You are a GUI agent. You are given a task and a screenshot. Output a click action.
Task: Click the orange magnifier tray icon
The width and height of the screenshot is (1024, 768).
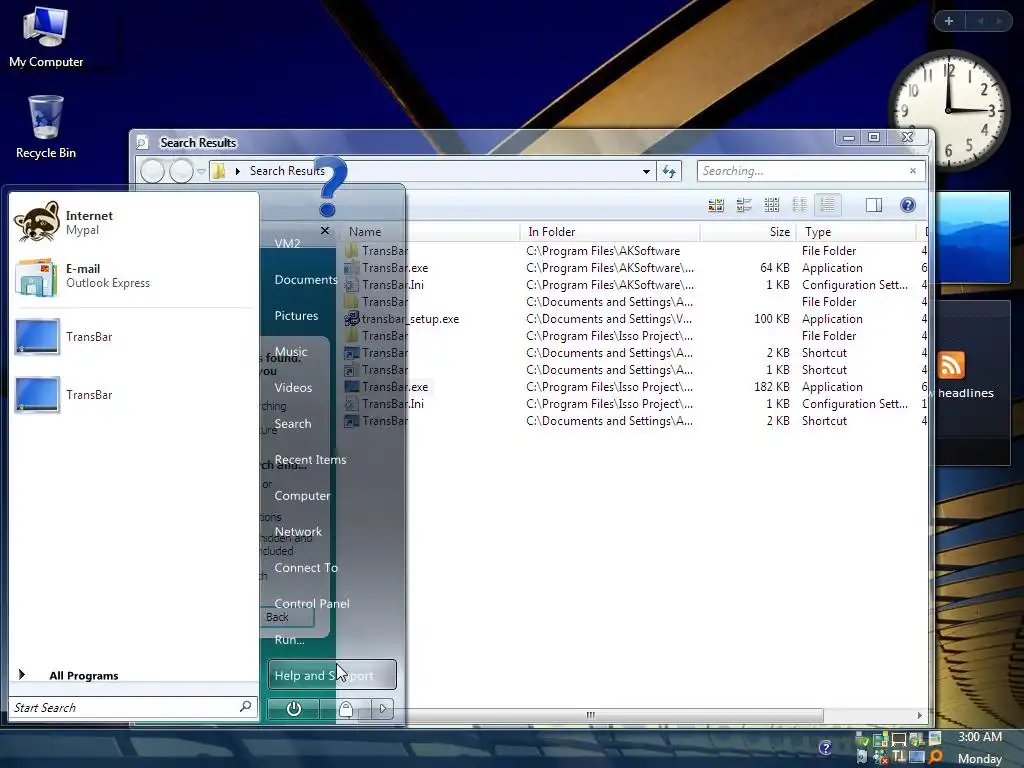tap(936, 757)
